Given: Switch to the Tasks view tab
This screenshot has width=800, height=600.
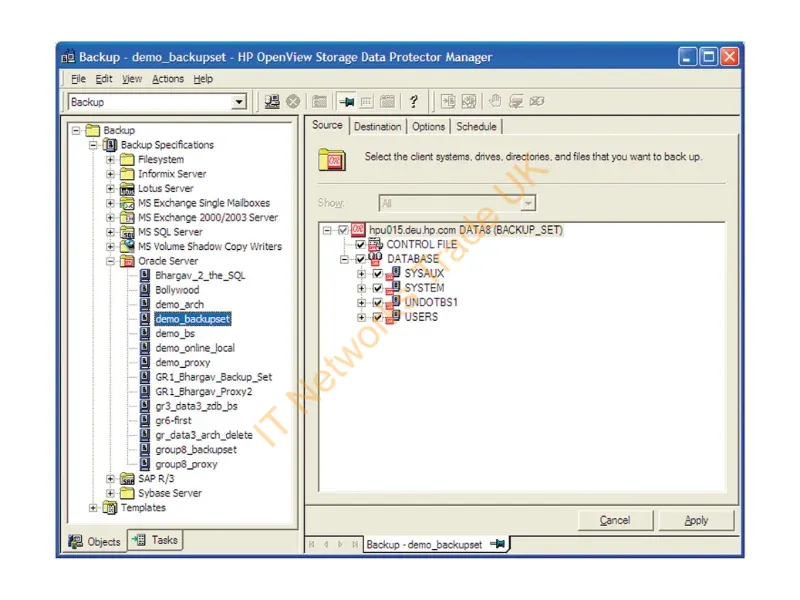Looking at the screenshot, I should point(155,540).
